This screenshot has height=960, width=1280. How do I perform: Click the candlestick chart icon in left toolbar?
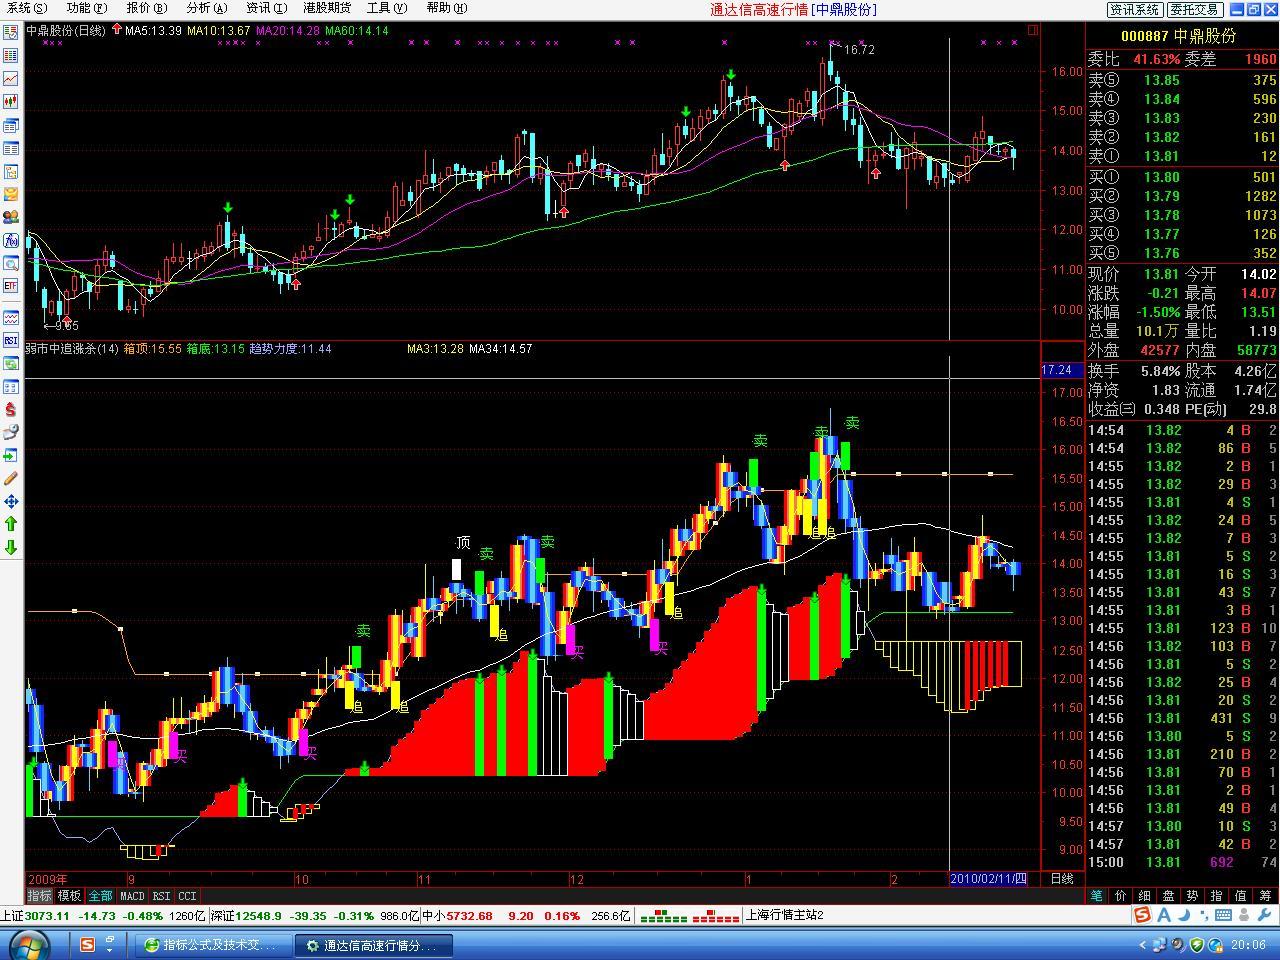[x=11, y=101]
